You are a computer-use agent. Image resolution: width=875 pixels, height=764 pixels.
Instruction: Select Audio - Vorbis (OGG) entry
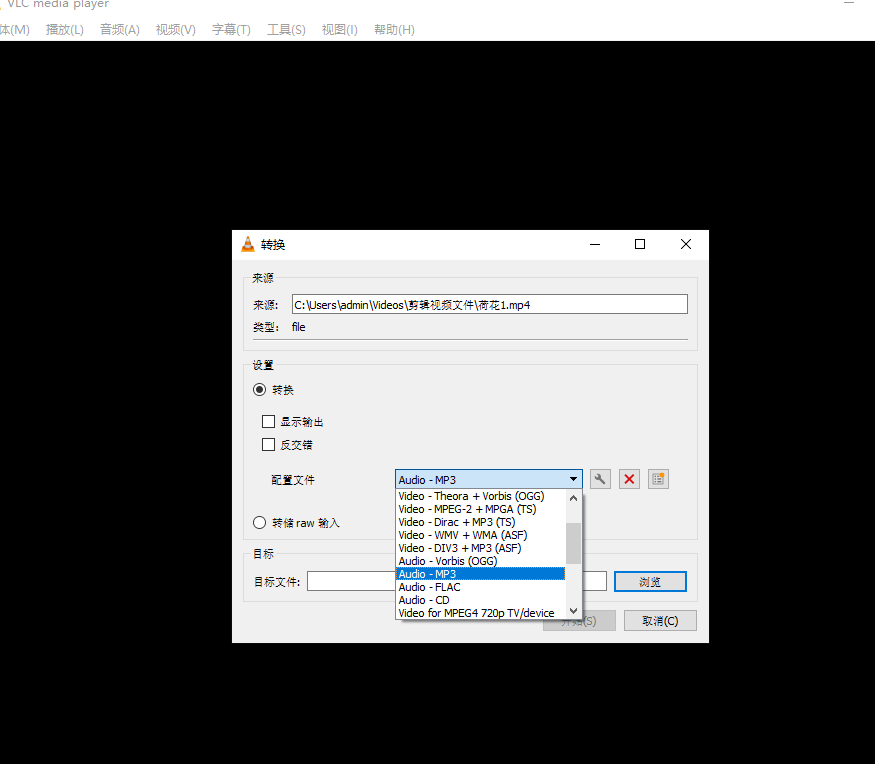(480, 561)
